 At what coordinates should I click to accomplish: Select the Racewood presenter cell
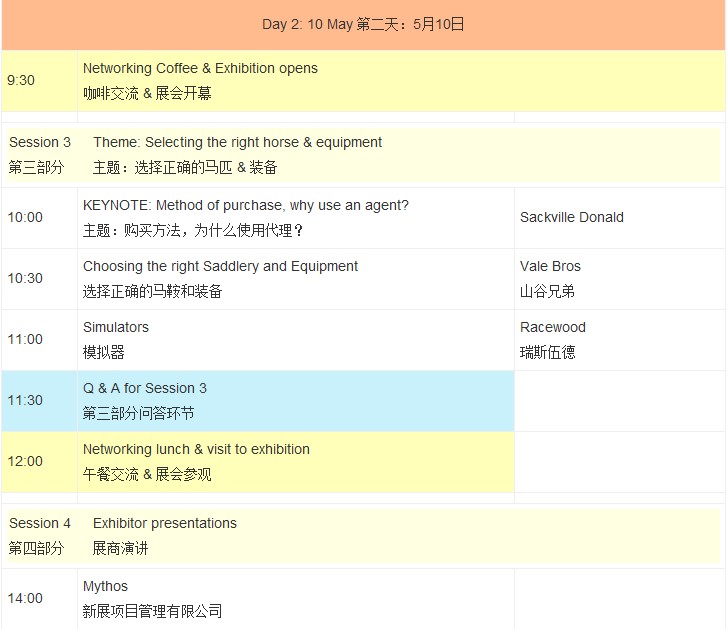click(552, 339)
